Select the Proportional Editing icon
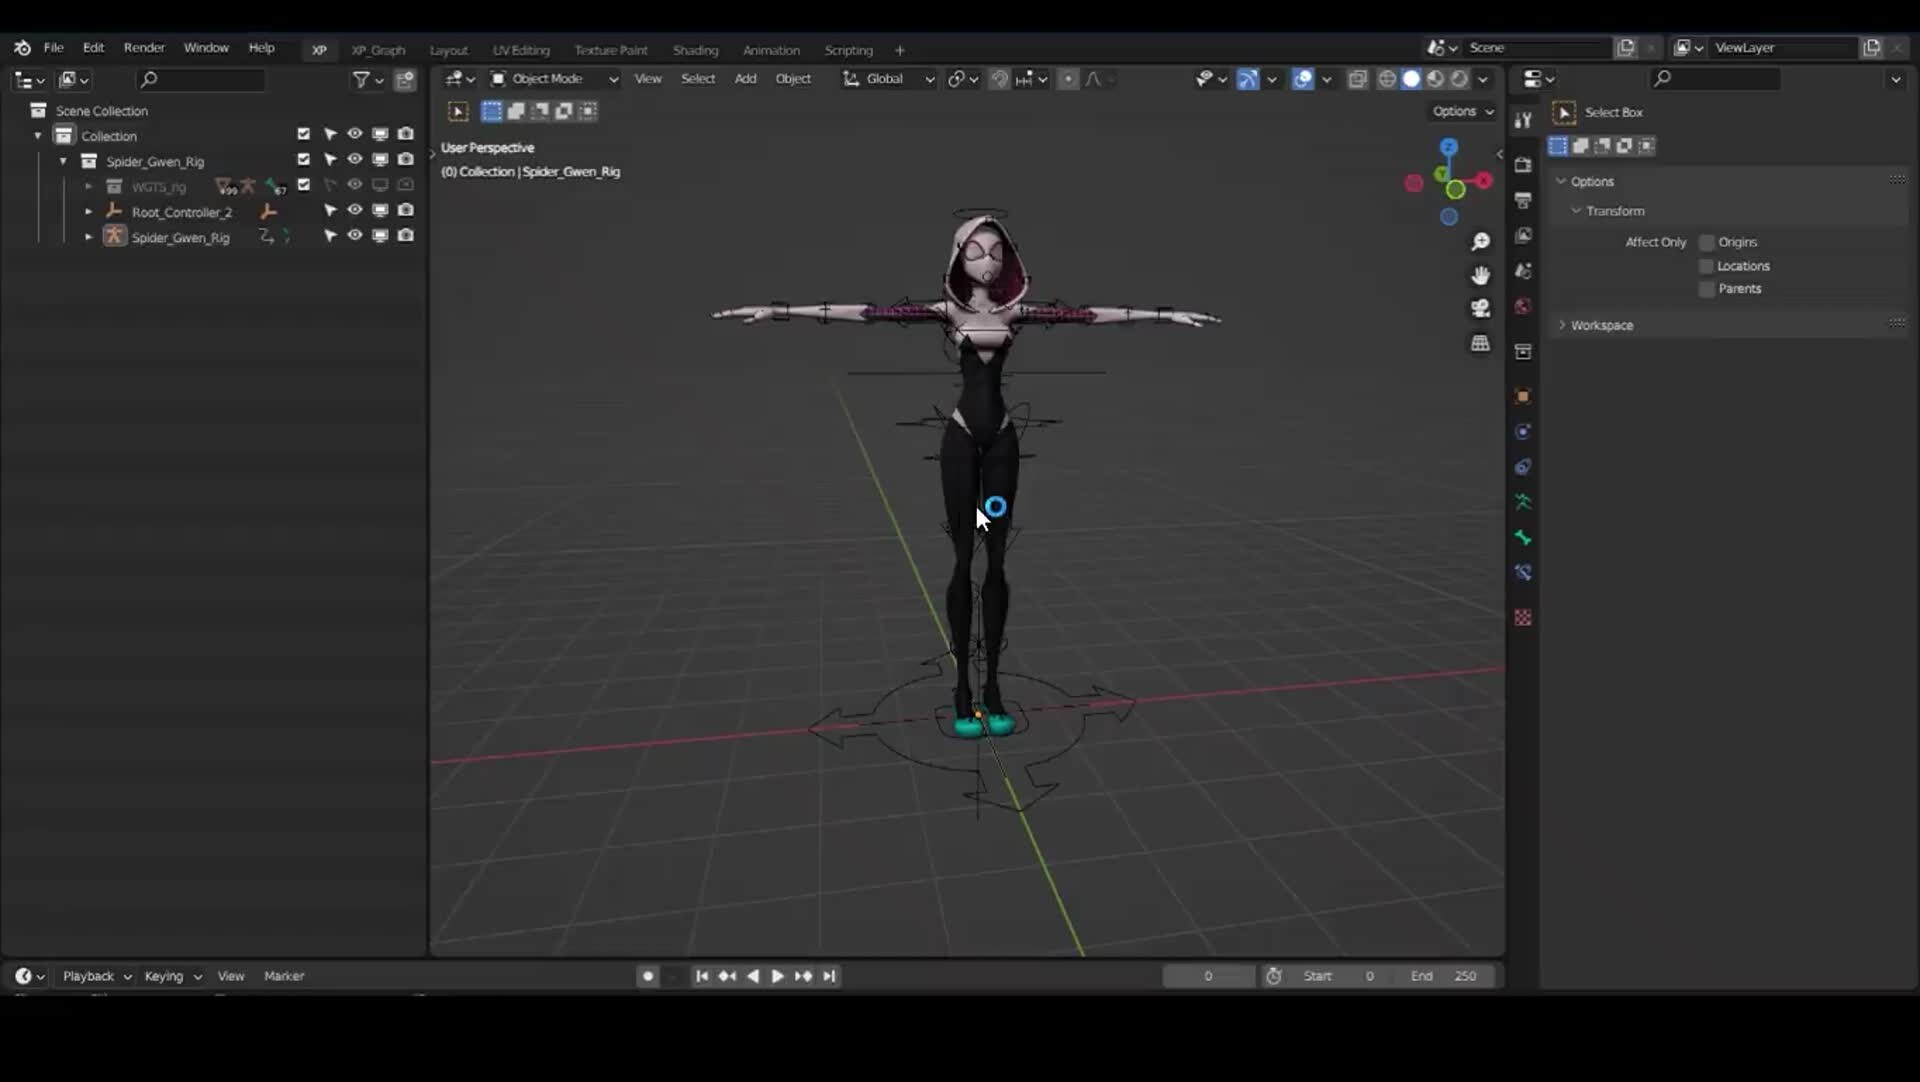Viewport: 1920px width, 1082px height. tap(1068, 78)
